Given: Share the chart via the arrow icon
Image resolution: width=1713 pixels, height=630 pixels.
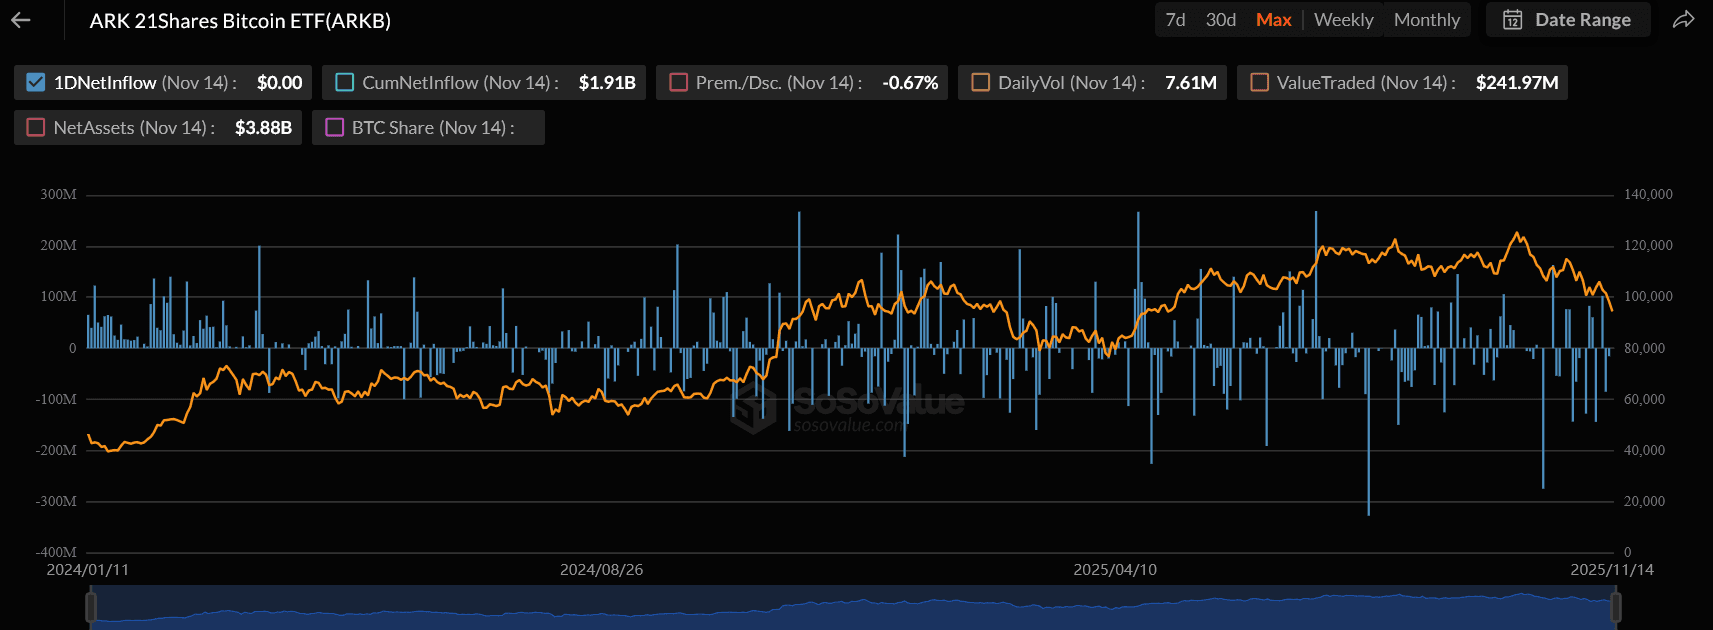Looking at the screenshot, I should (x=1684, y=20).
